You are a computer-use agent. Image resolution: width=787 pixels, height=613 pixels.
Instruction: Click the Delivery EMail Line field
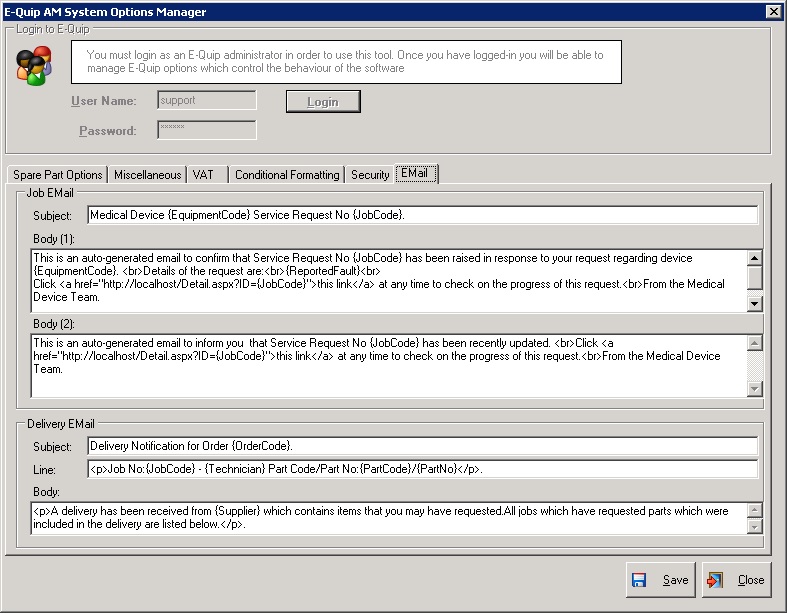click(422, 469)
